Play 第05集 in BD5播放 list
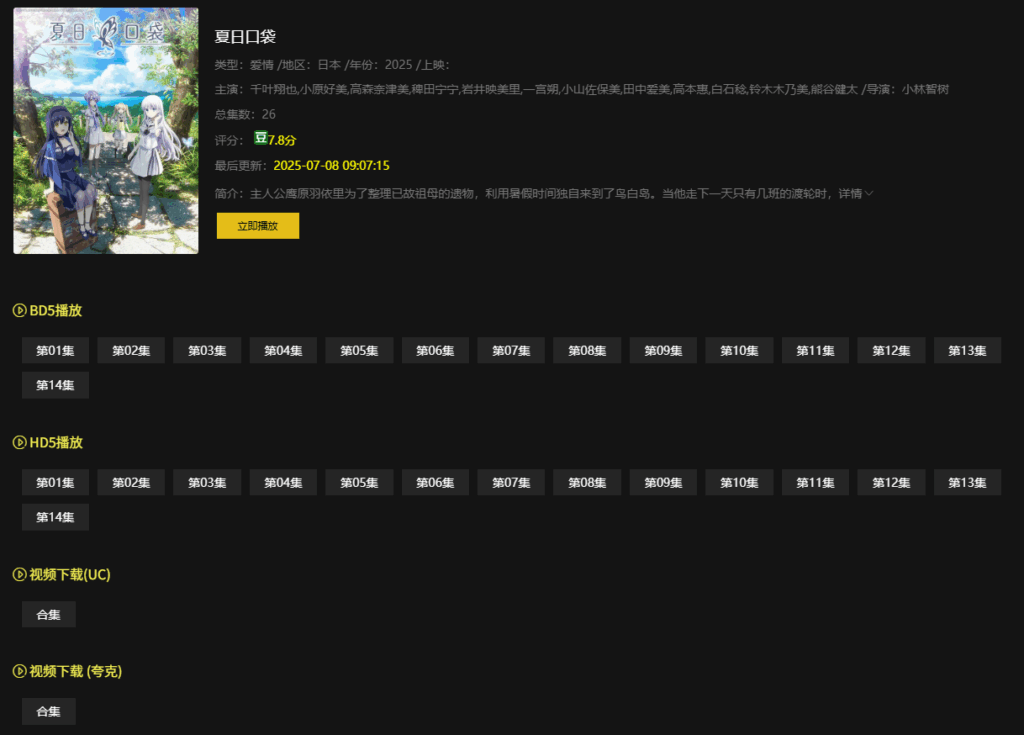Screen dimensions: 1024x735 click(x=359, y=351)
